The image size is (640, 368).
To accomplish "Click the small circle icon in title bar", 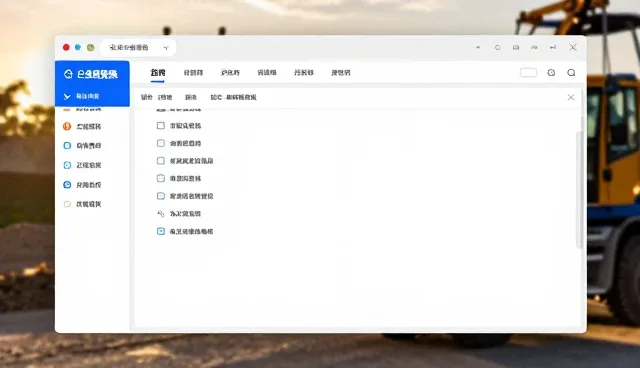I will [x=498, y=48].
